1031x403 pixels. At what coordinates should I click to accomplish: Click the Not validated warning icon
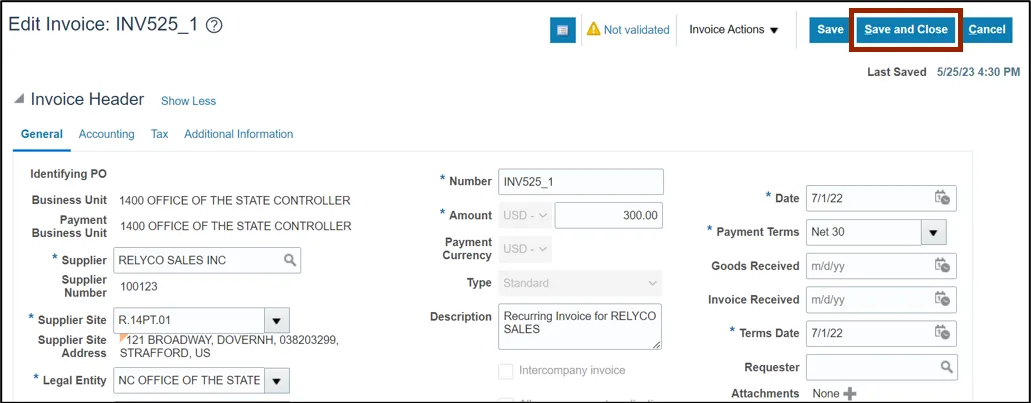593,29
